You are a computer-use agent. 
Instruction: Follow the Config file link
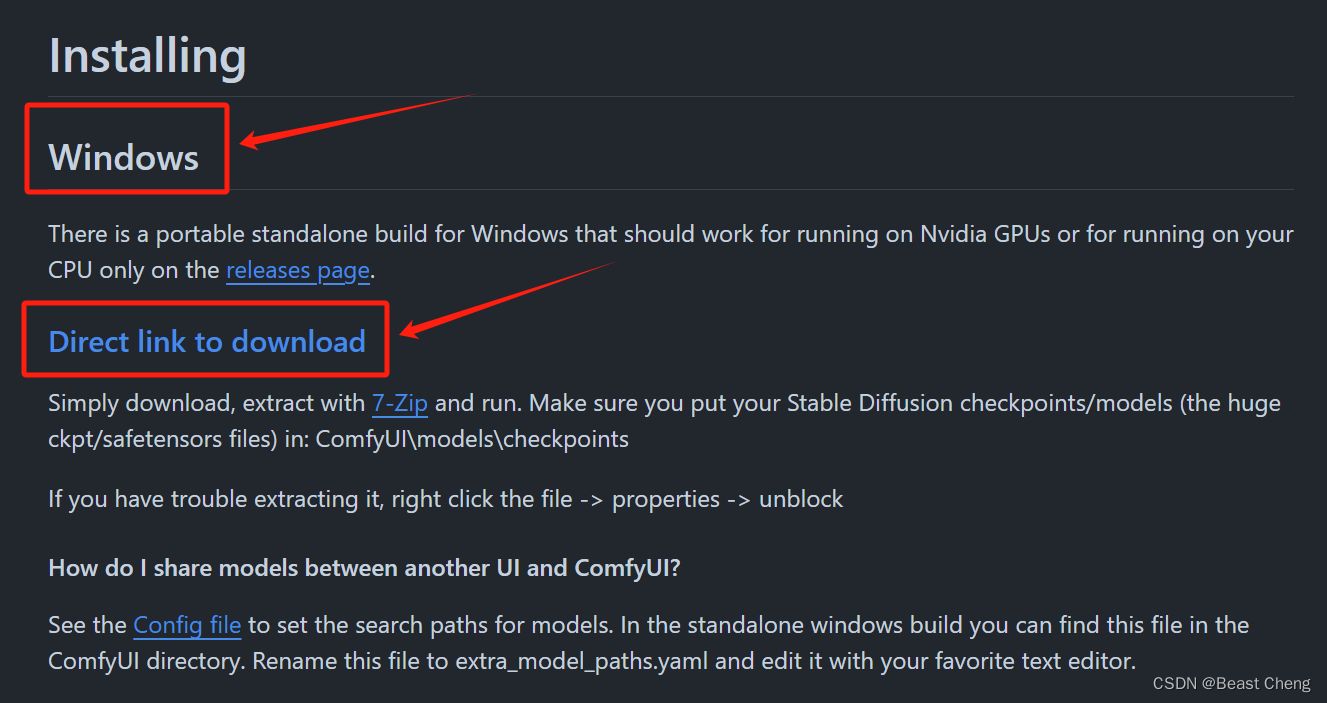187,626
